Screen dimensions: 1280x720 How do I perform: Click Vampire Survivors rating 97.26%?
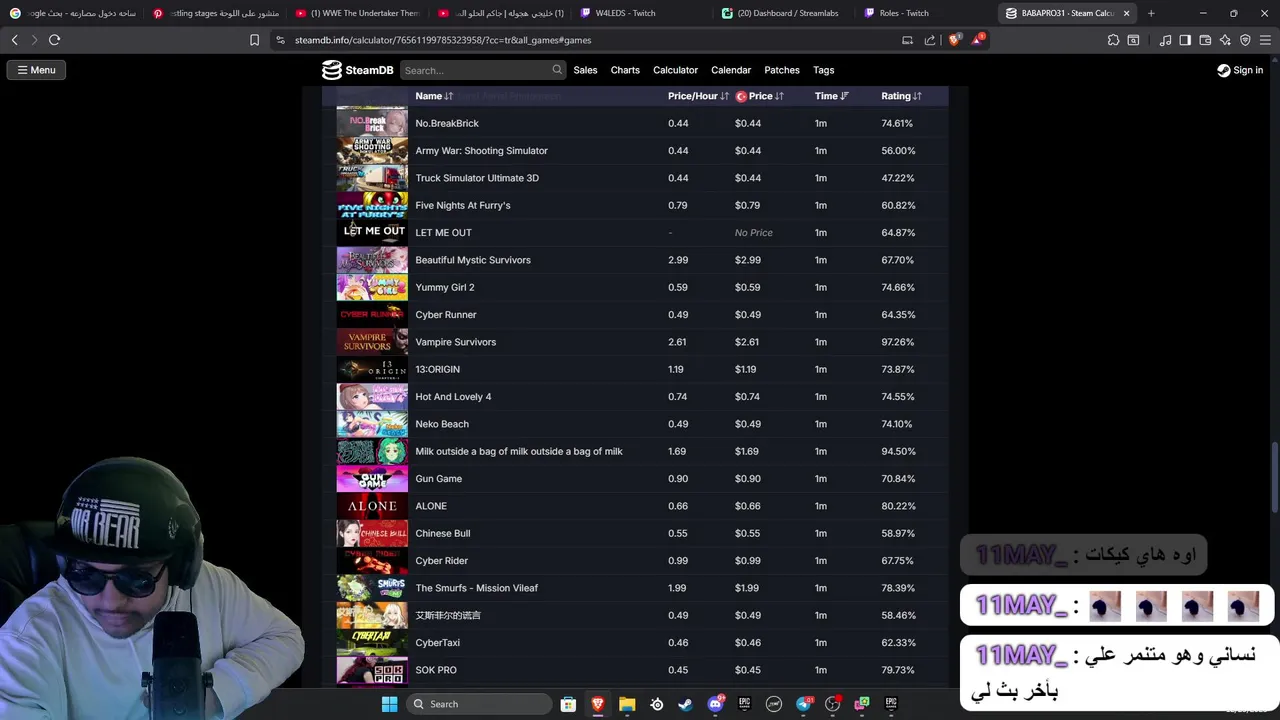[898, 342]
